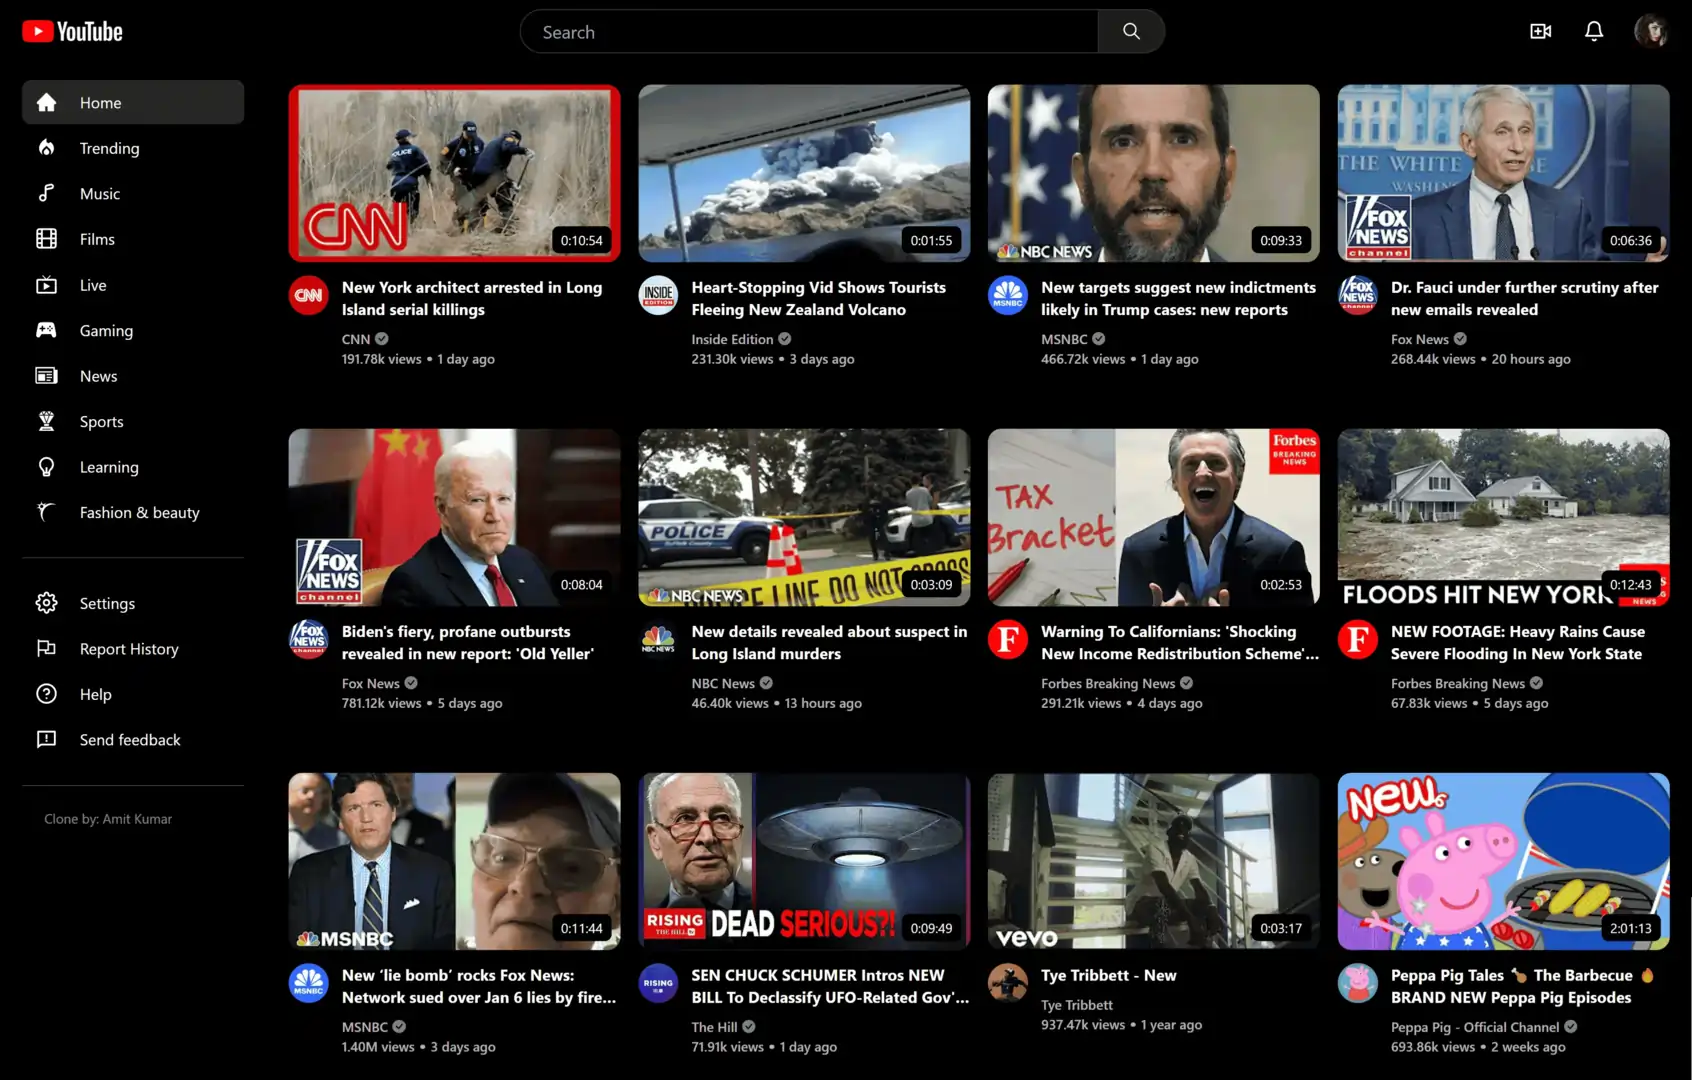Open 'Dr. Fauci under further scrutiny' title
The height and width of the screenshot is (1080, 1692).
pos(1524,298)
